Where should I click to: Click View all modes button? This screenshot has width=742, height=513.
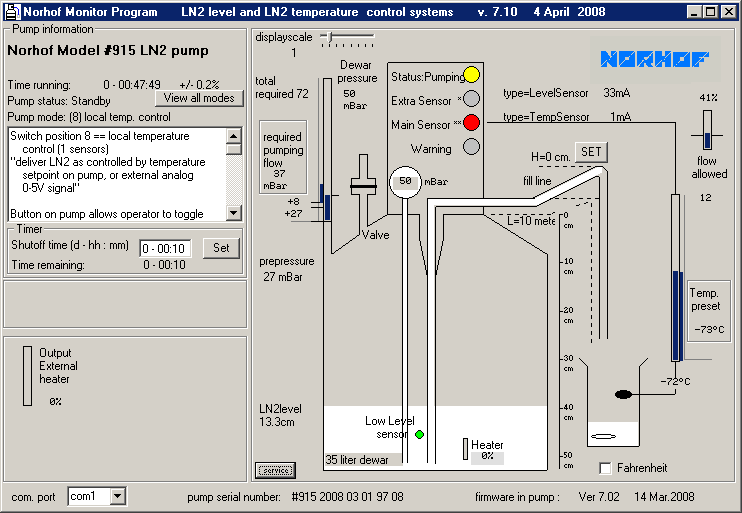(199, 98)
